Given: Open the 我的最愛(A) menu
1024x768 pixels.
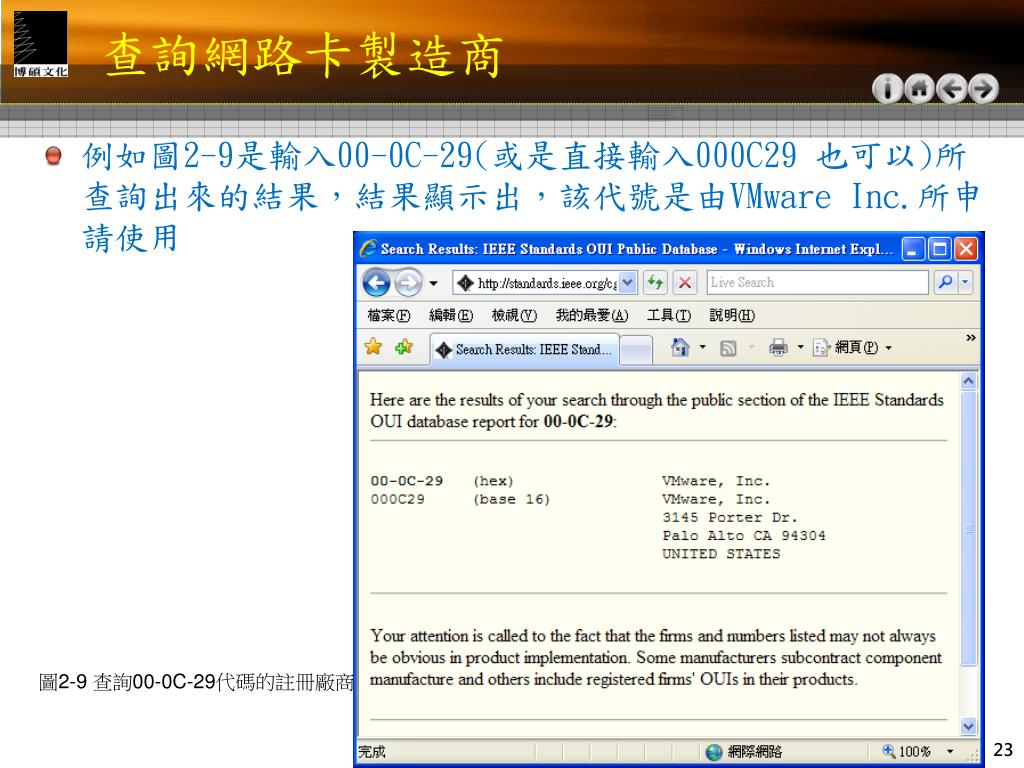Looking at the screenshot, I should (x=592, y=315).
